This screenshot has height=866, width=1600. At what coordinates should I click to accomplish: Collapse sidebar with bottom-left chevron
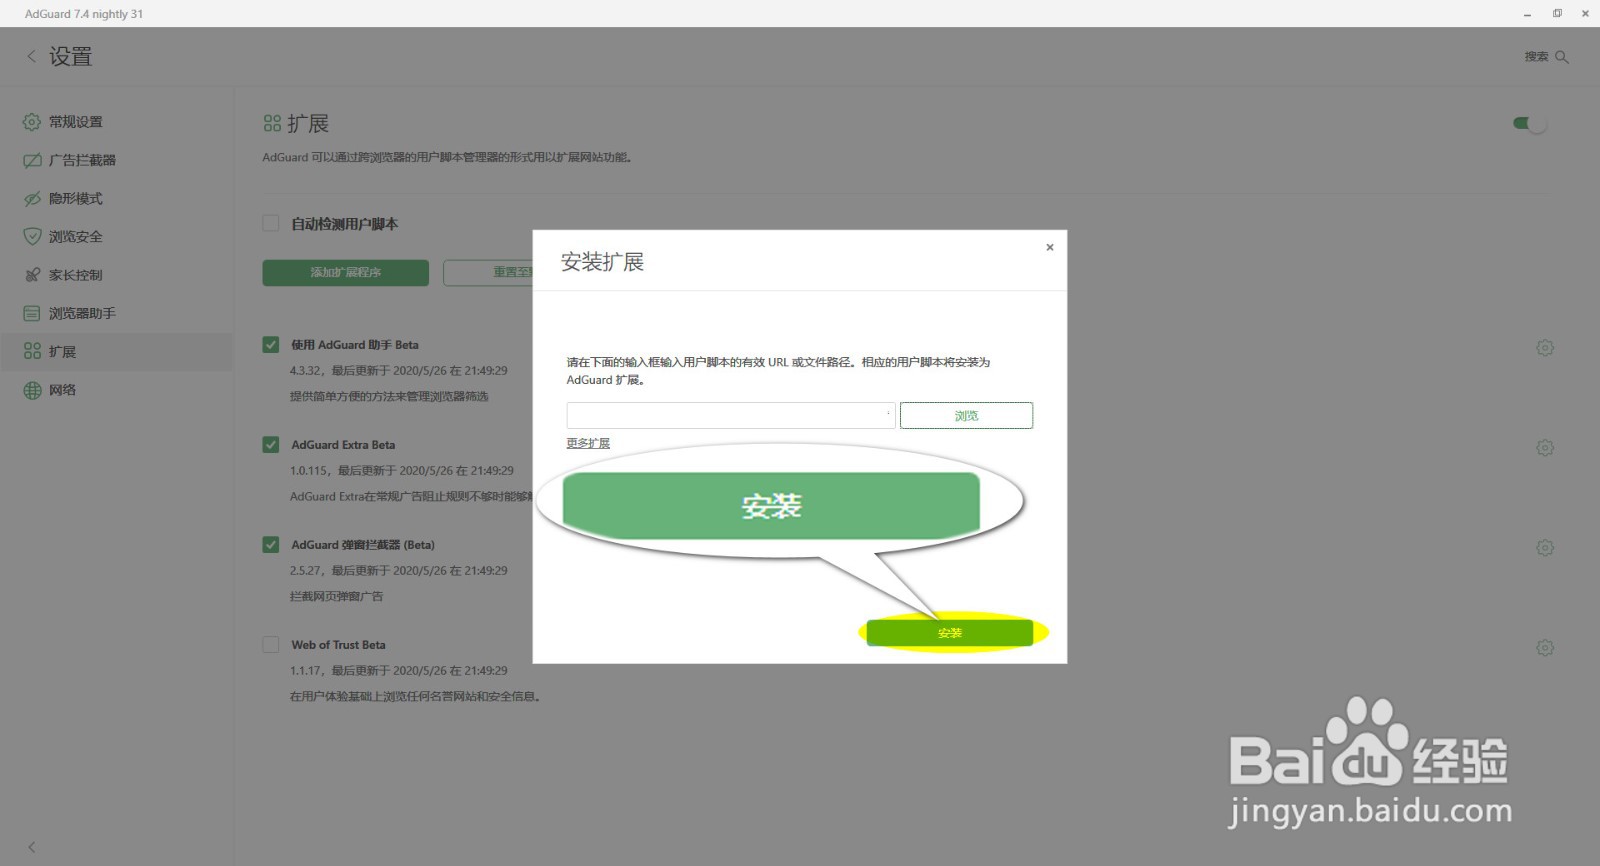click(x=32, y=847)
